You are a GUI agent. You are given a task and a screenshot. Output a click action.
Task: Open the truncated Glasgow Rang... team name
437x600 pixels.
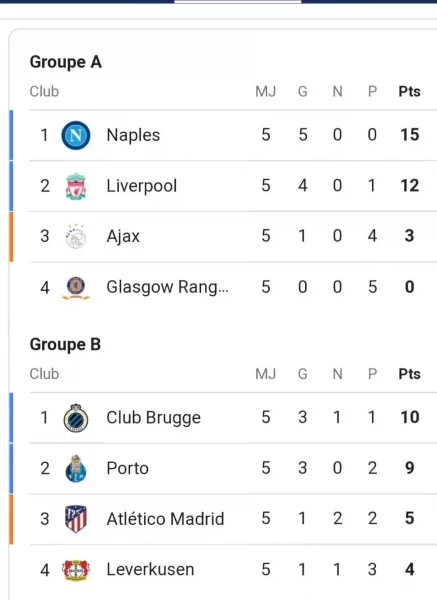(x=168, y=287)
